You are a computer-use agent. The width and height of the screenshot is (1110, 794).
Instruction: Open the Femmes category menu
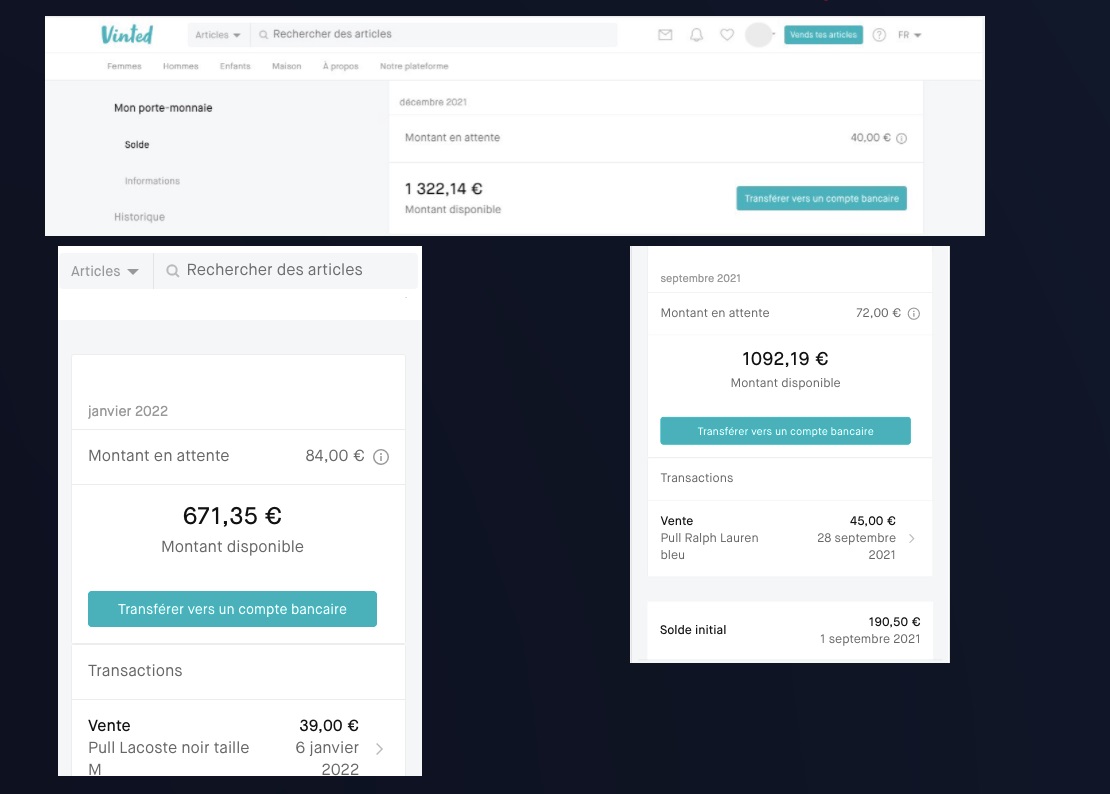click(125, 66)
